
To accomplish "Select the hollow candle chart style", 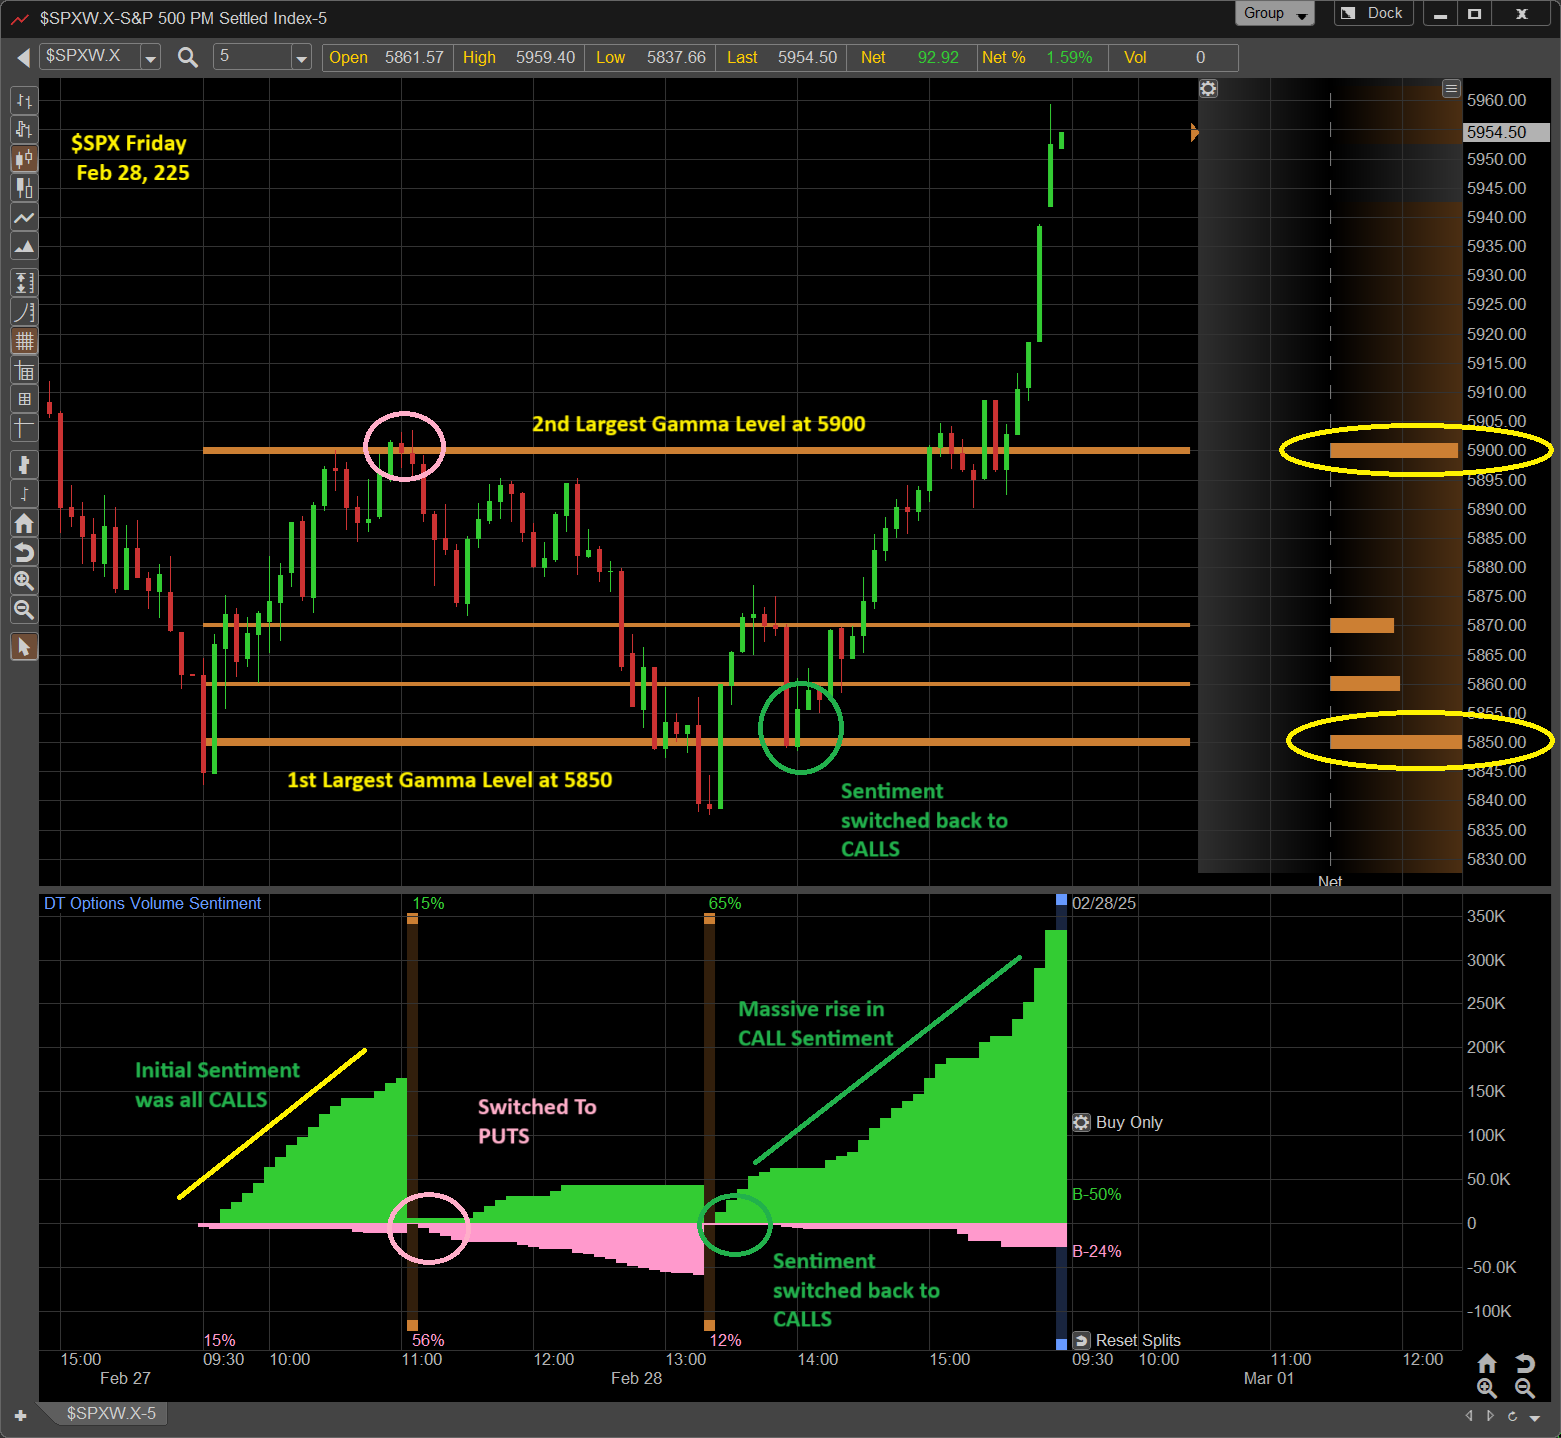I will 24,188.
